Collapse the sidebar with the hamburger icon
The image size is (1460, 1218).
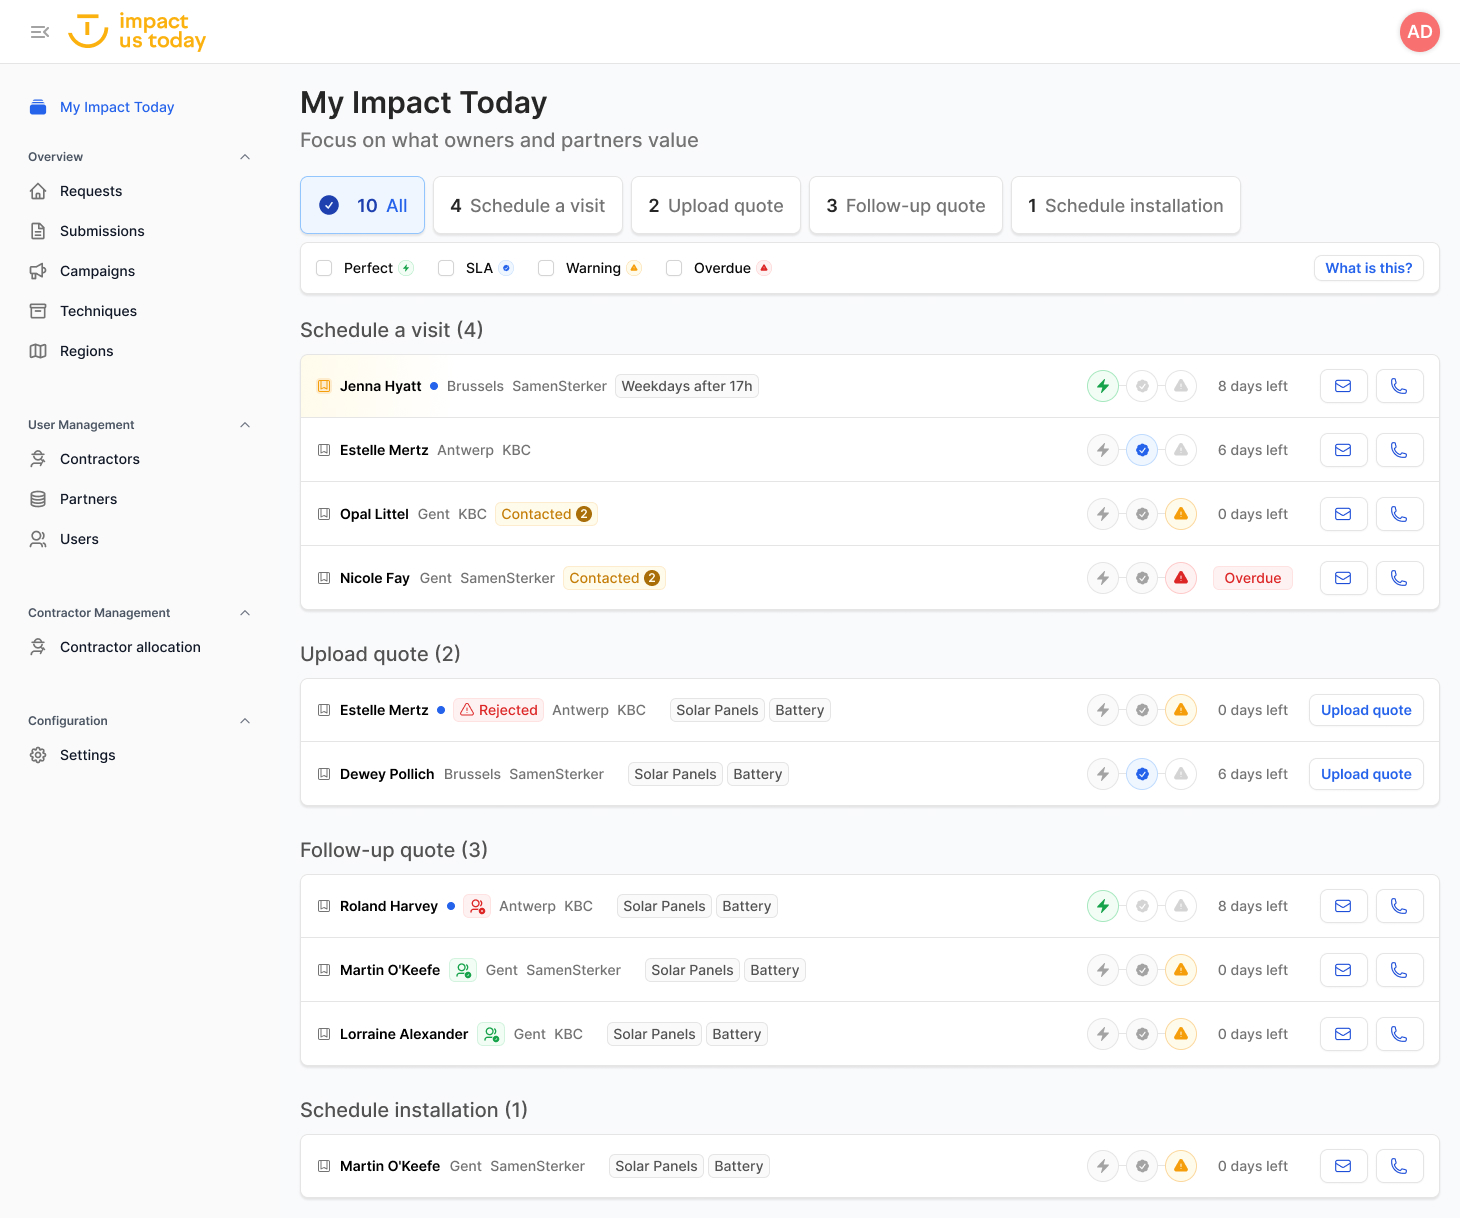click(x=40, y=32)
